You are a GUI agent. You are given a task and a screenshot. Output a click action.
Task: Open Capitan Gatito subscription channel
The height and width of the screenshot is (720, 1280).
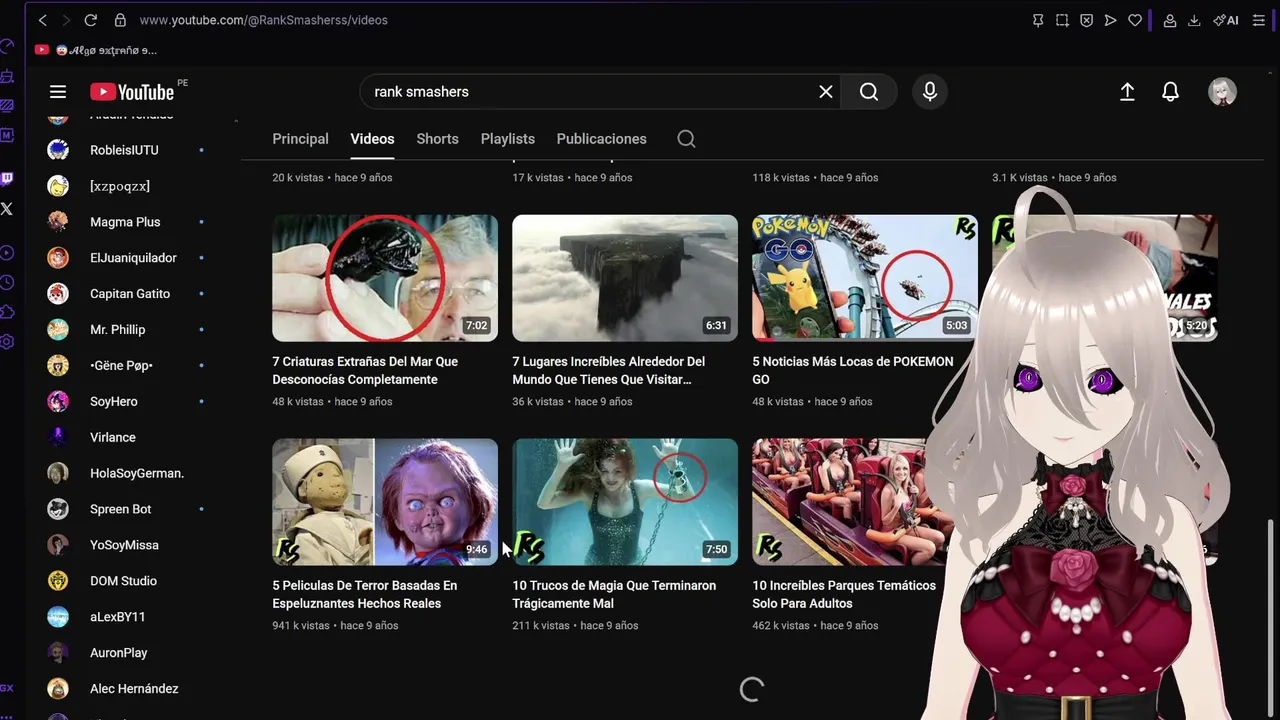click(x=128, y=294)
